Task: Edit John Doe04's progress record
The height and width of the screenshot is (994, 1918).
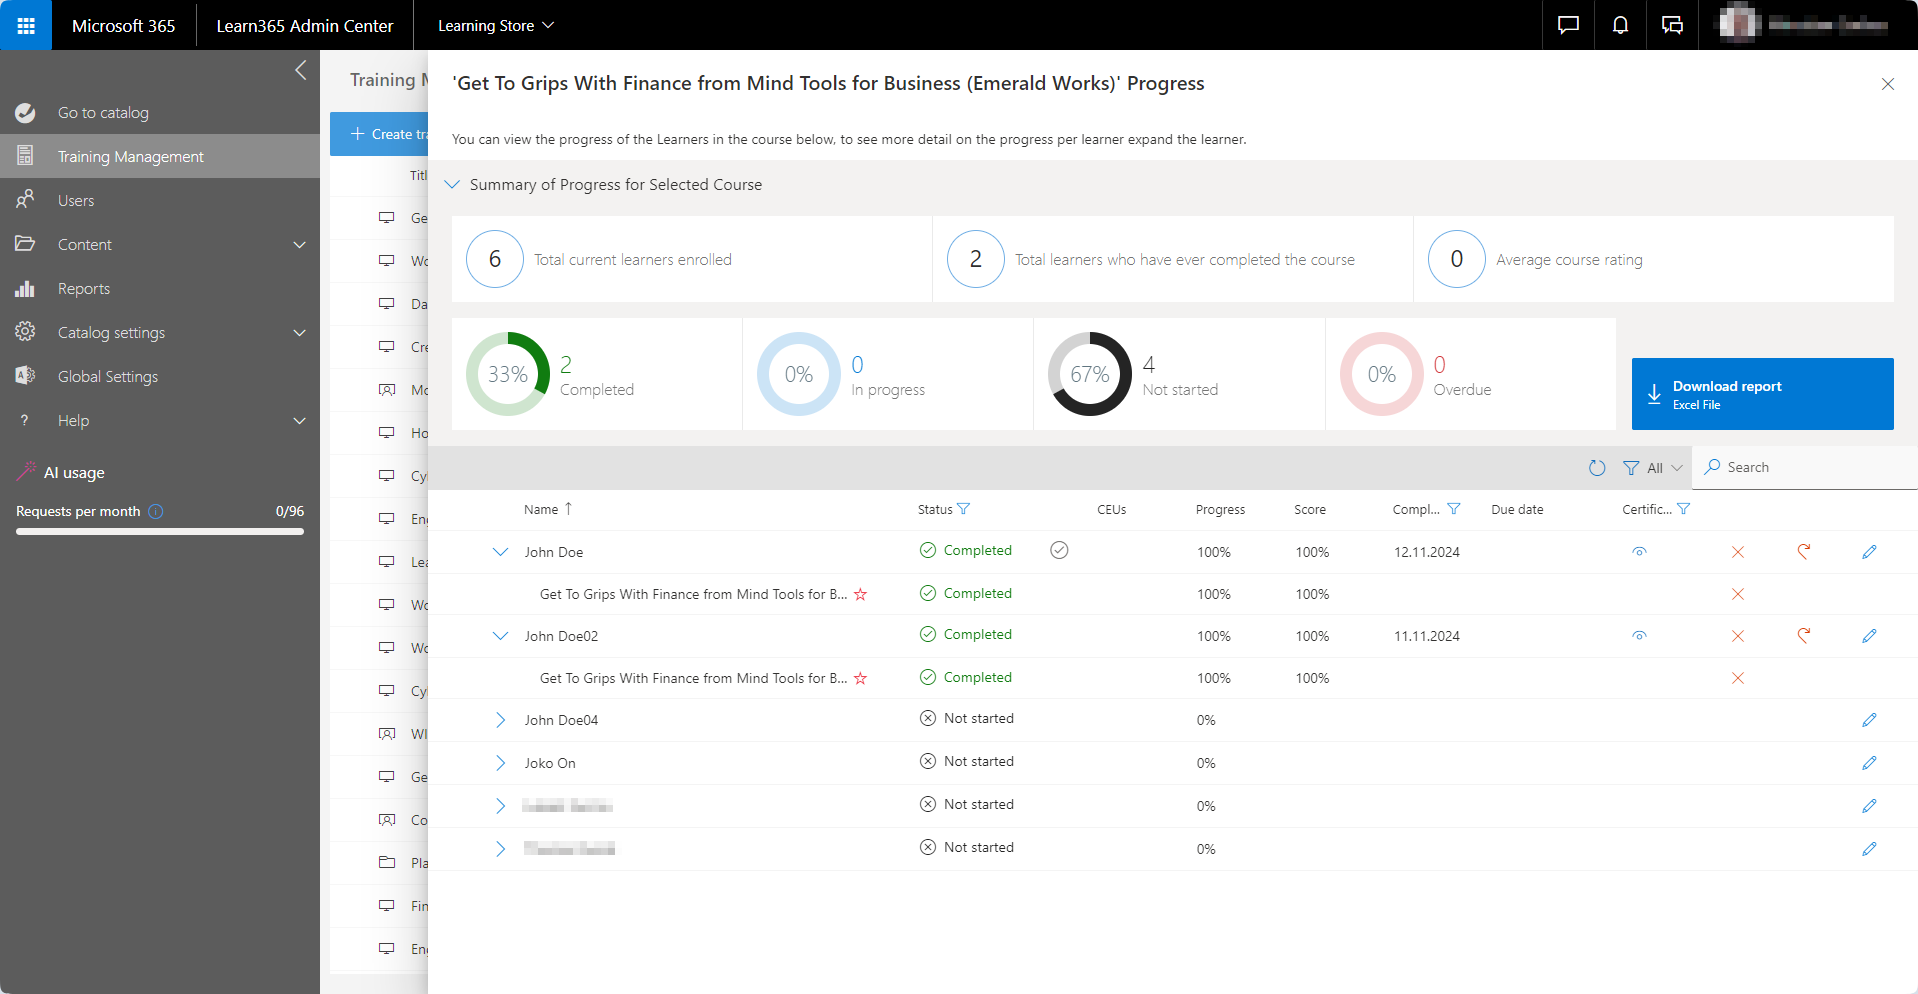Action: click(1869, 720)
